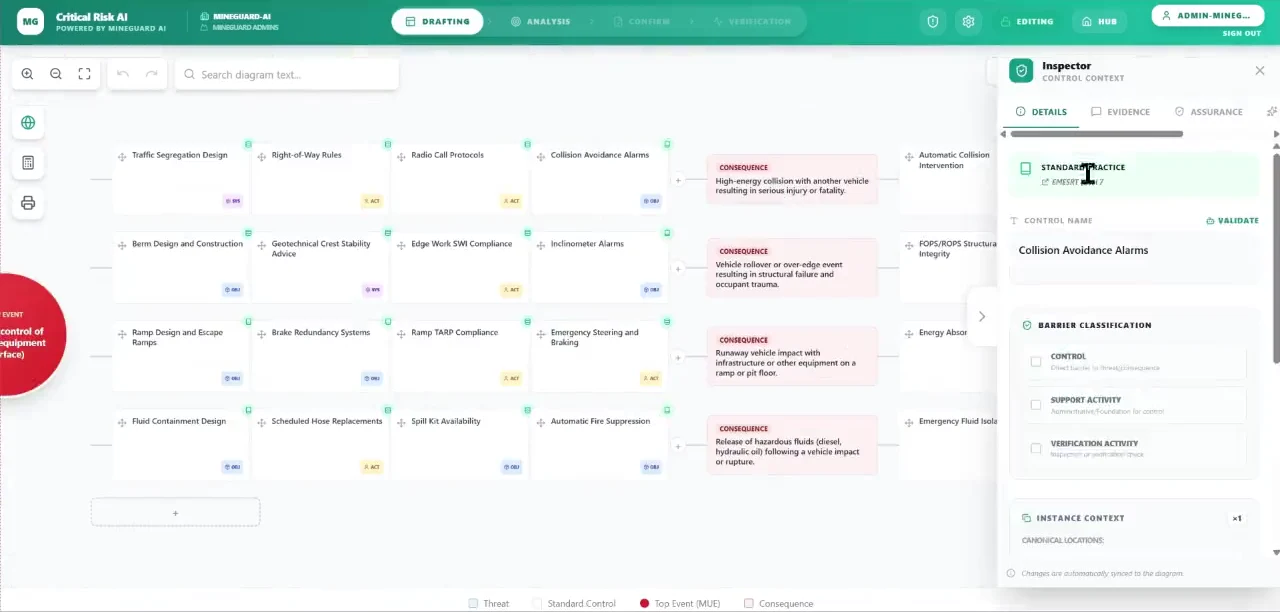Image resolution: width=1280 pixels, height=612 pixels.
Task: Zoom in on the diagram
Action: click(x=27, y=74)
